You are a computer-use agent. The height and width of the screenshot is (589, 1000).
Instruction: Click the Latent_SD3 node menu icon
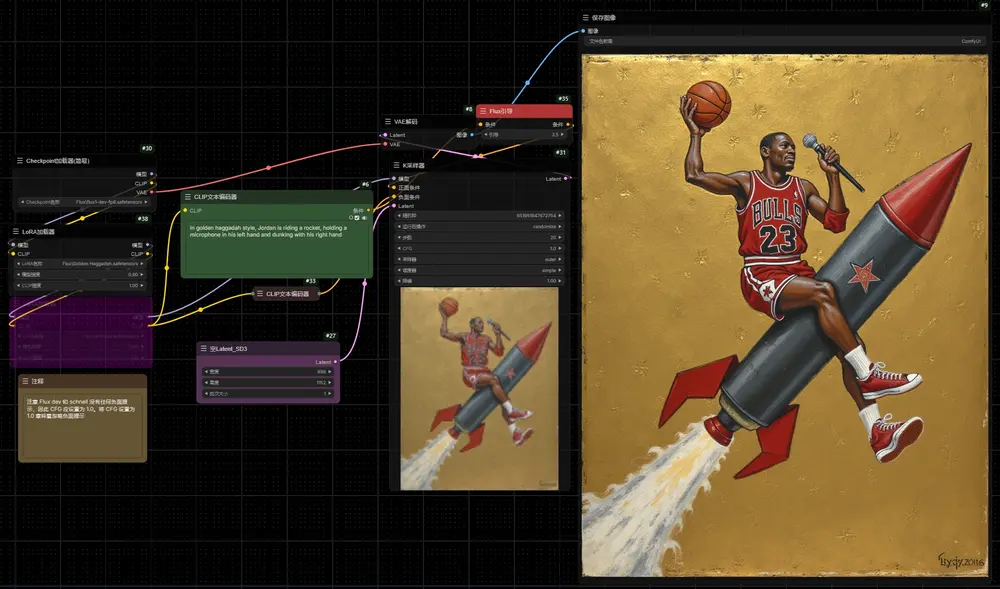(x=203, y=349)
